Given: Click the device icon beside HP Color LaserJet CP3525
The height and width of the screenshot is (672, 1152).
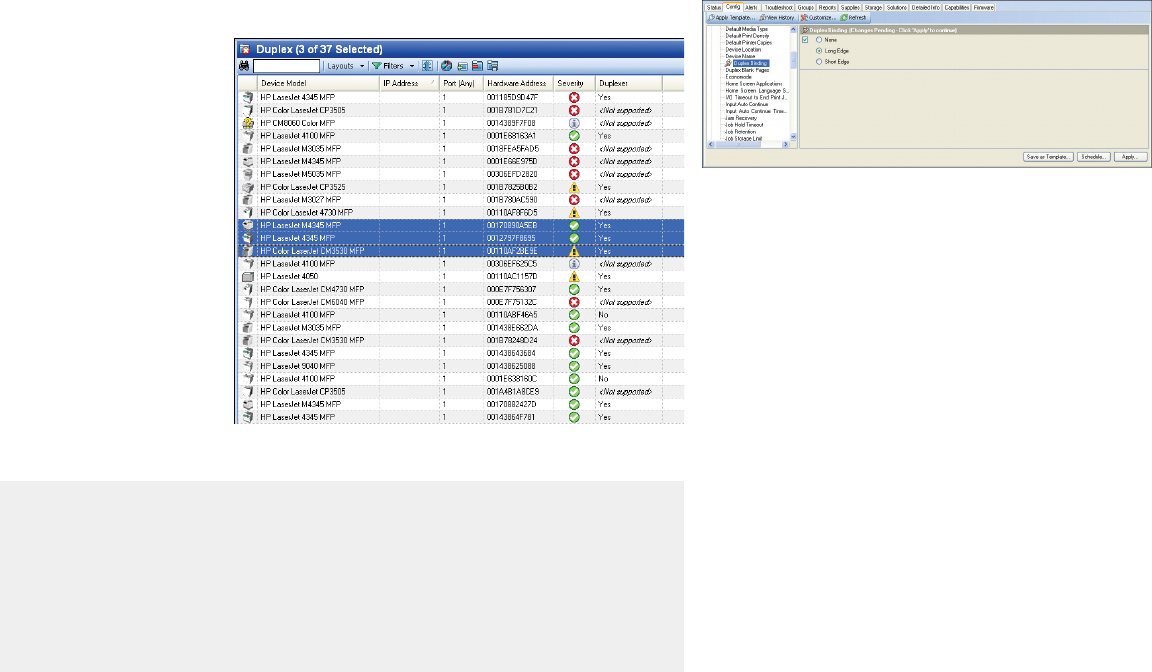Looking at the screenshot, I should coord(248,187).
